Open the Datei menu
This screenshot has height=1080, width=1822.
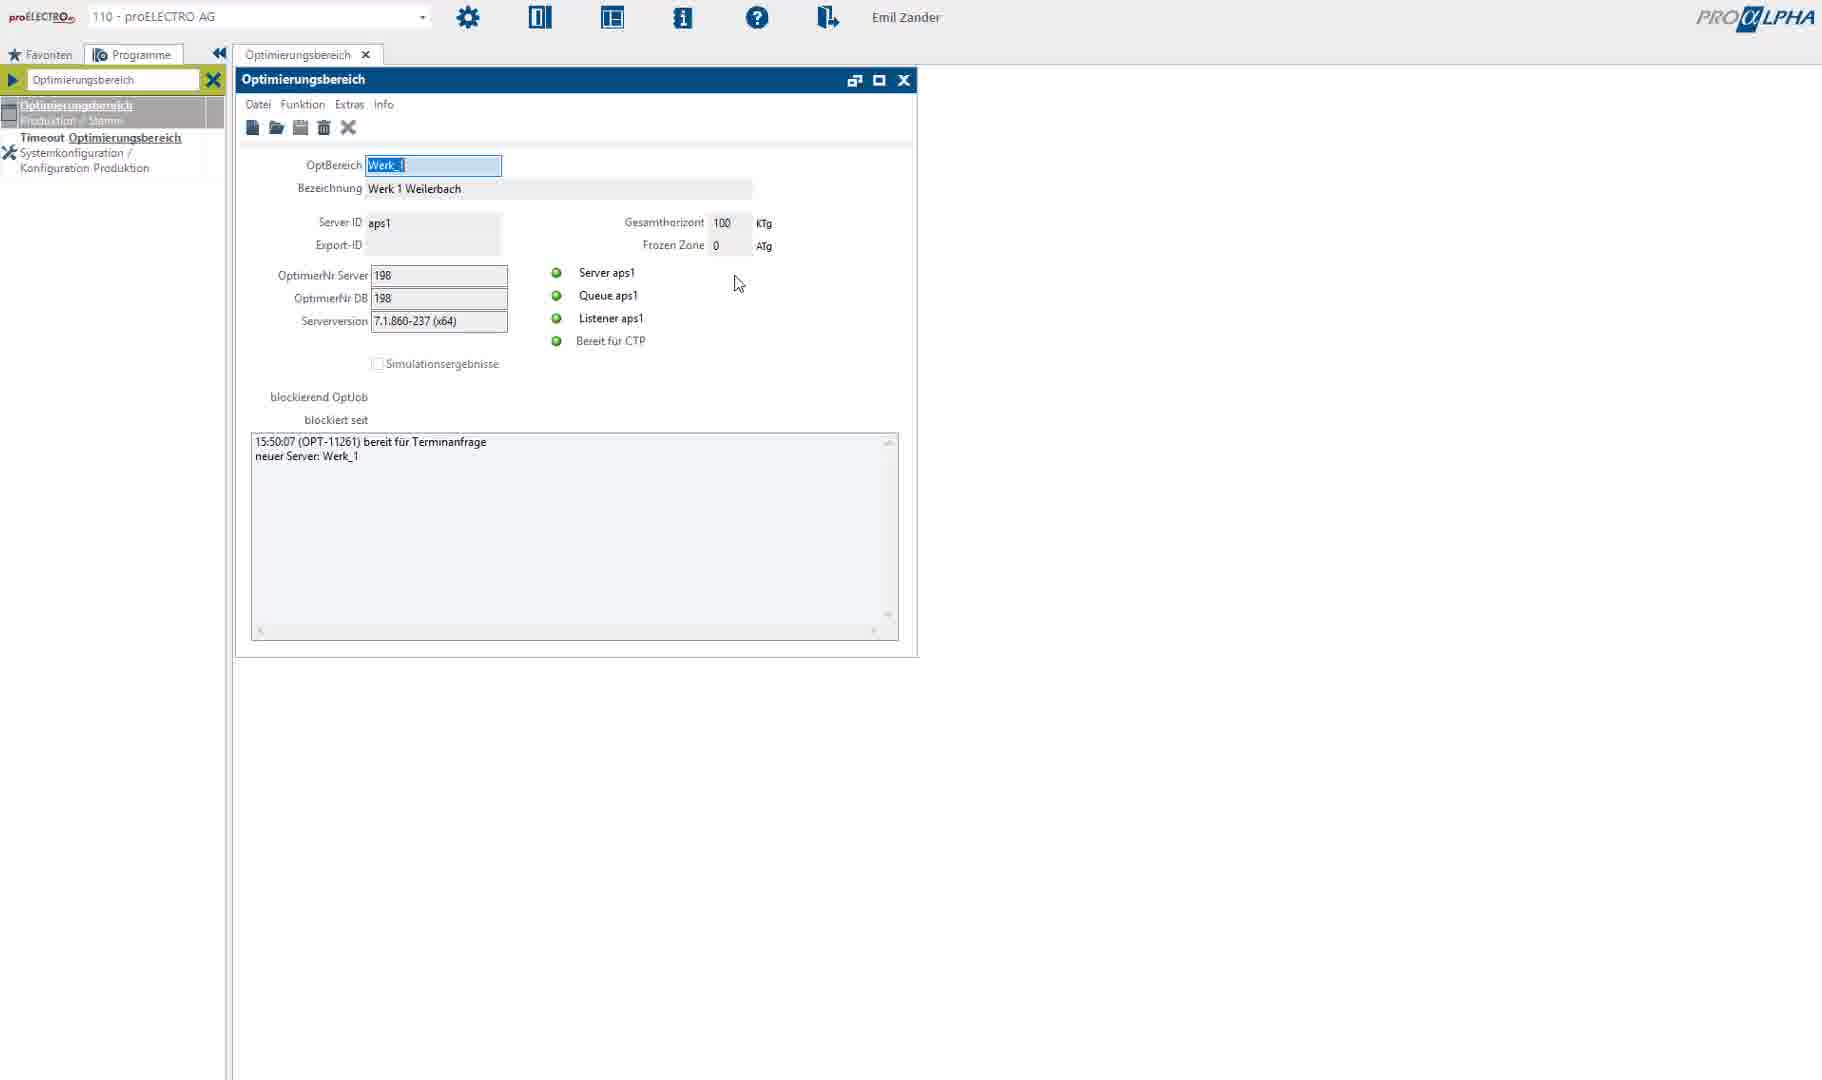tap(258, 104)
